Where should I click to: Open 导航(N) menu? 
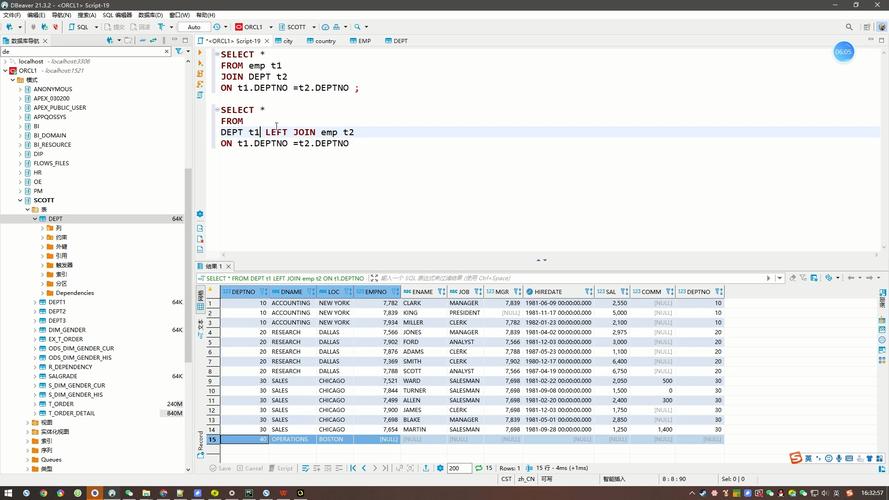(61, 15)
